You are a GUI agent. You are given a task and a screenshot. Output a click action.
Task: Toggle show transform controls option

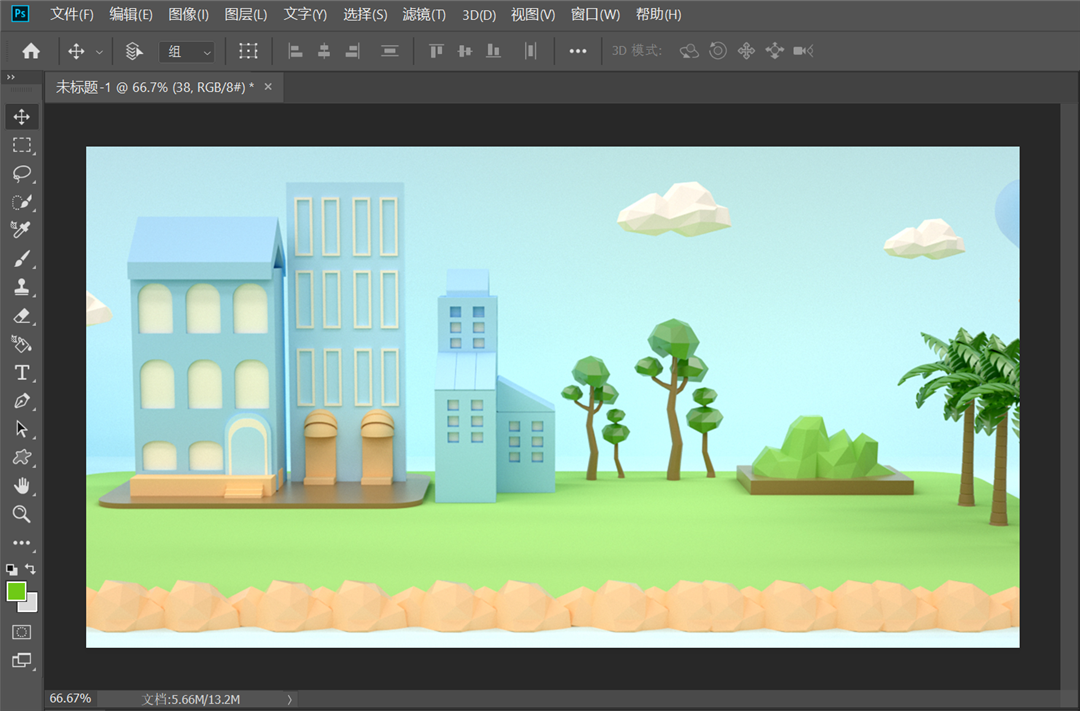point(248,51)
